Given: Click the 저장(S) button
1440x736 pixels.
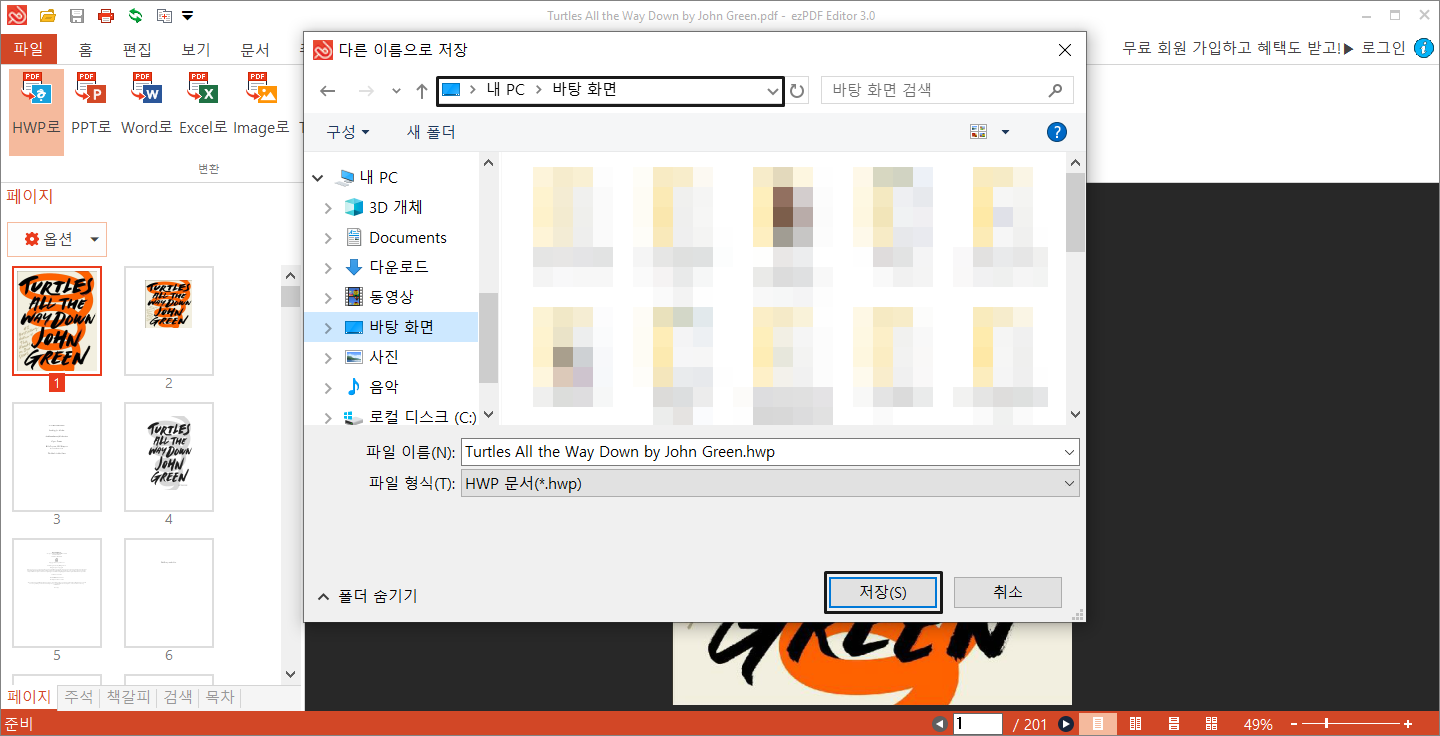Looking at the screenshot, I should [883, 592].
